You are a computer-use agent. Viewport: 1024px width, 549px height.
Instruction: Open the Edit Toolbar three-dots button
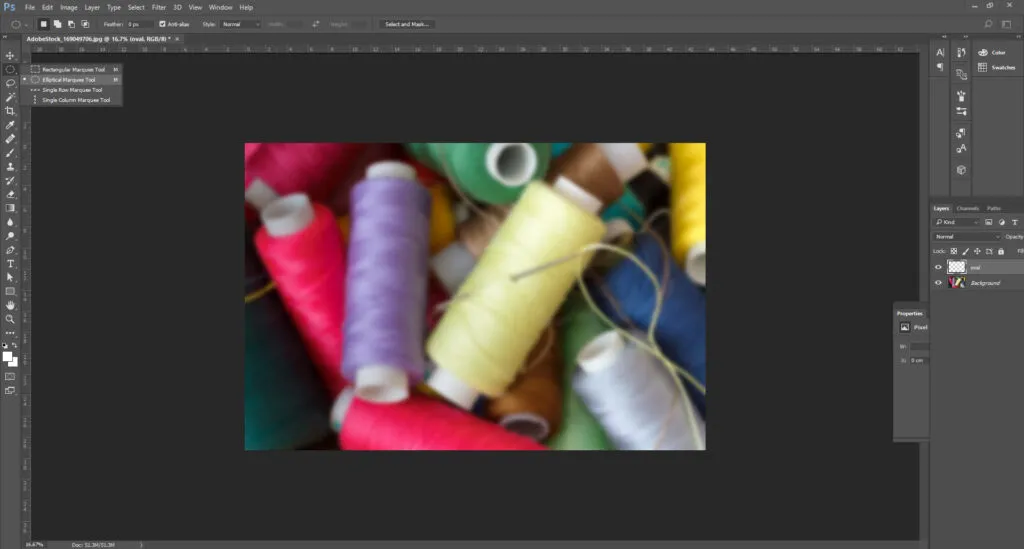tap(10, 333)
